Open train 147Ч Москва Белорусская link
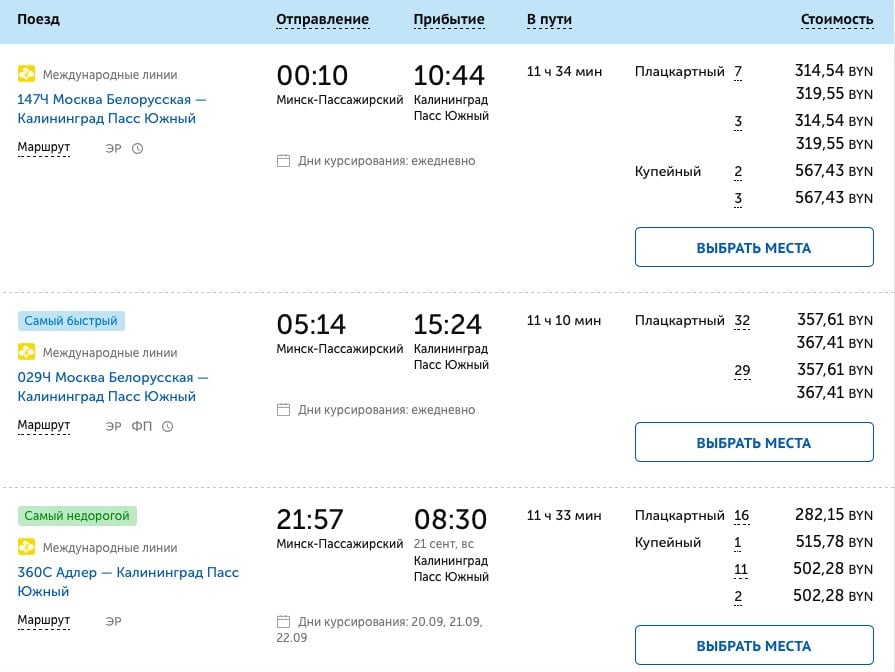 [112, 108]
